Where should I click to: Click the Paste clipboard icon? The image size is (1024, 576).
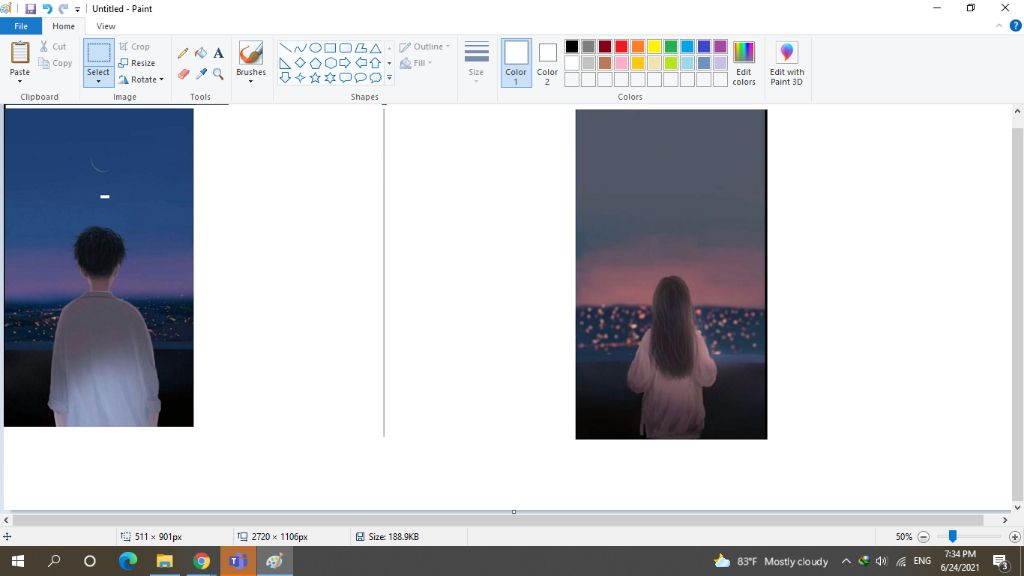20,53
